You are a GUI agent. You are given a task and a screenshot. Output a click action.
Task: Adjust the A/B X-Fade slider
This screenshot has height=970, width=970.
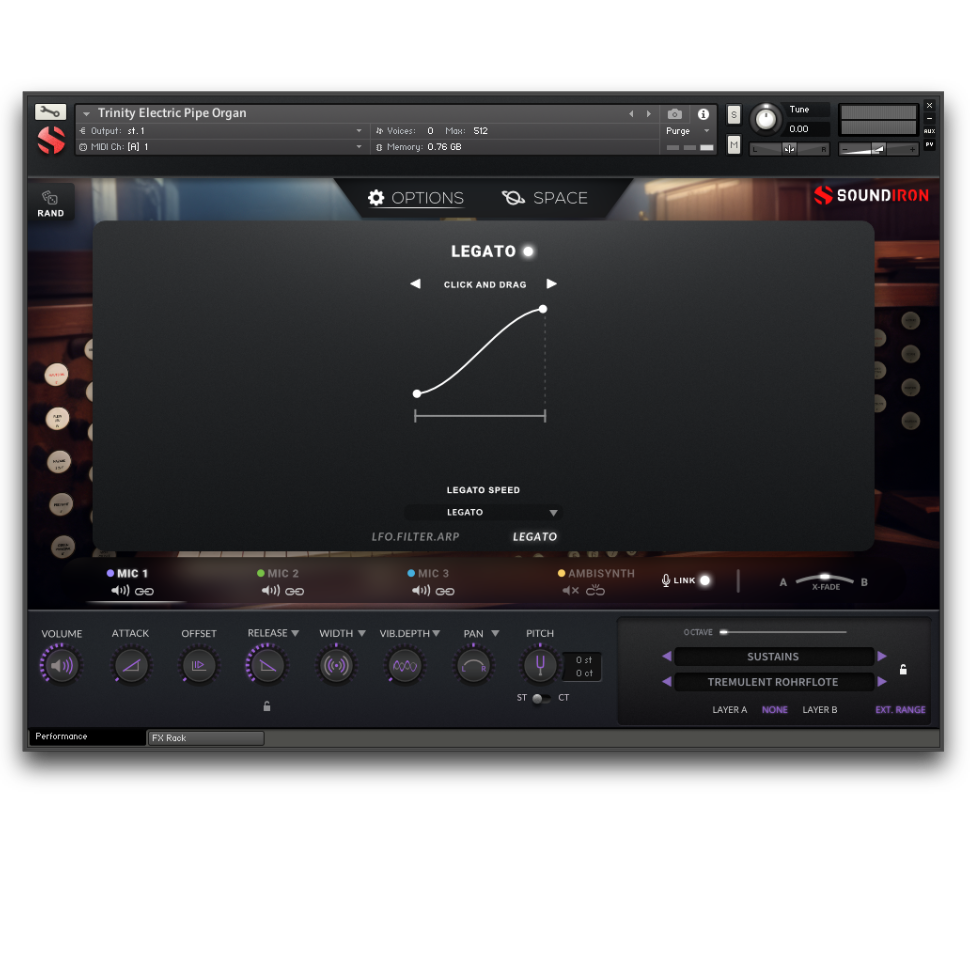click(x=824, y=579)
